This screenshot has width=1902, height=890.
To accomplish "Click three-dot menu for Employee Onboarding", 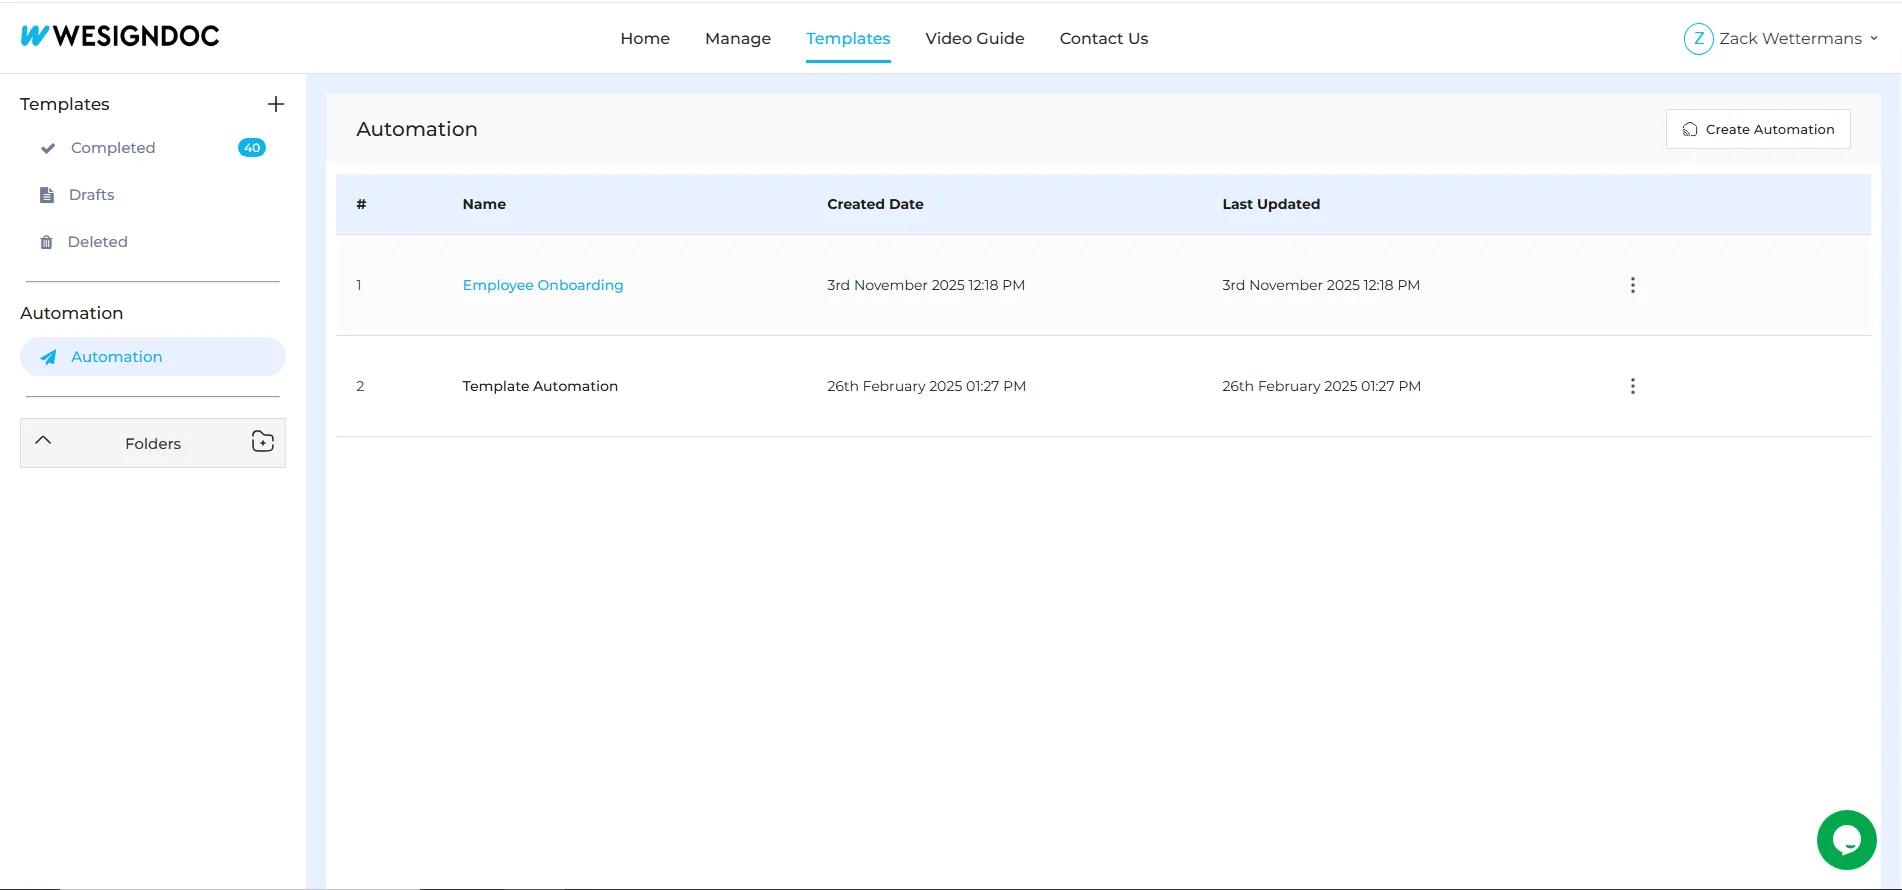I will pos(1632,285).
